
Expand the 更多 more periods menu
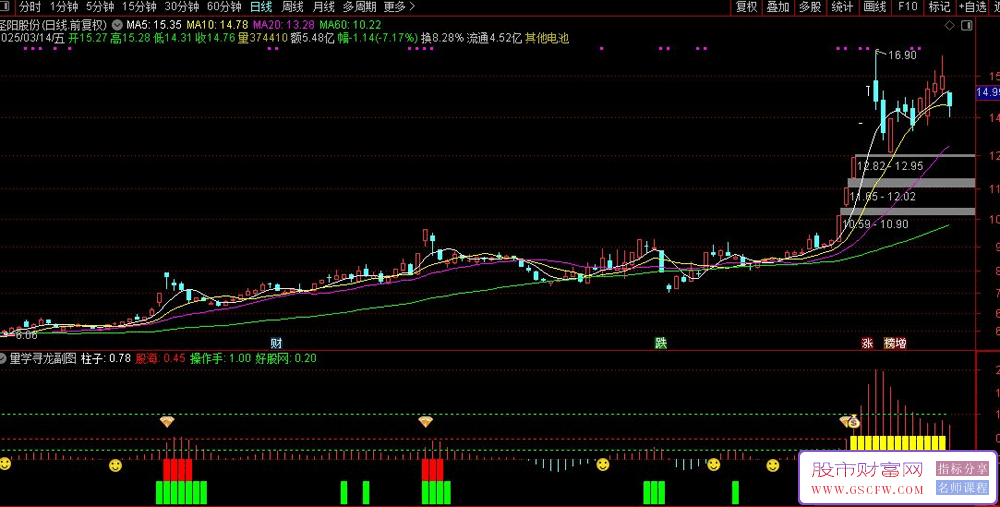399,7
